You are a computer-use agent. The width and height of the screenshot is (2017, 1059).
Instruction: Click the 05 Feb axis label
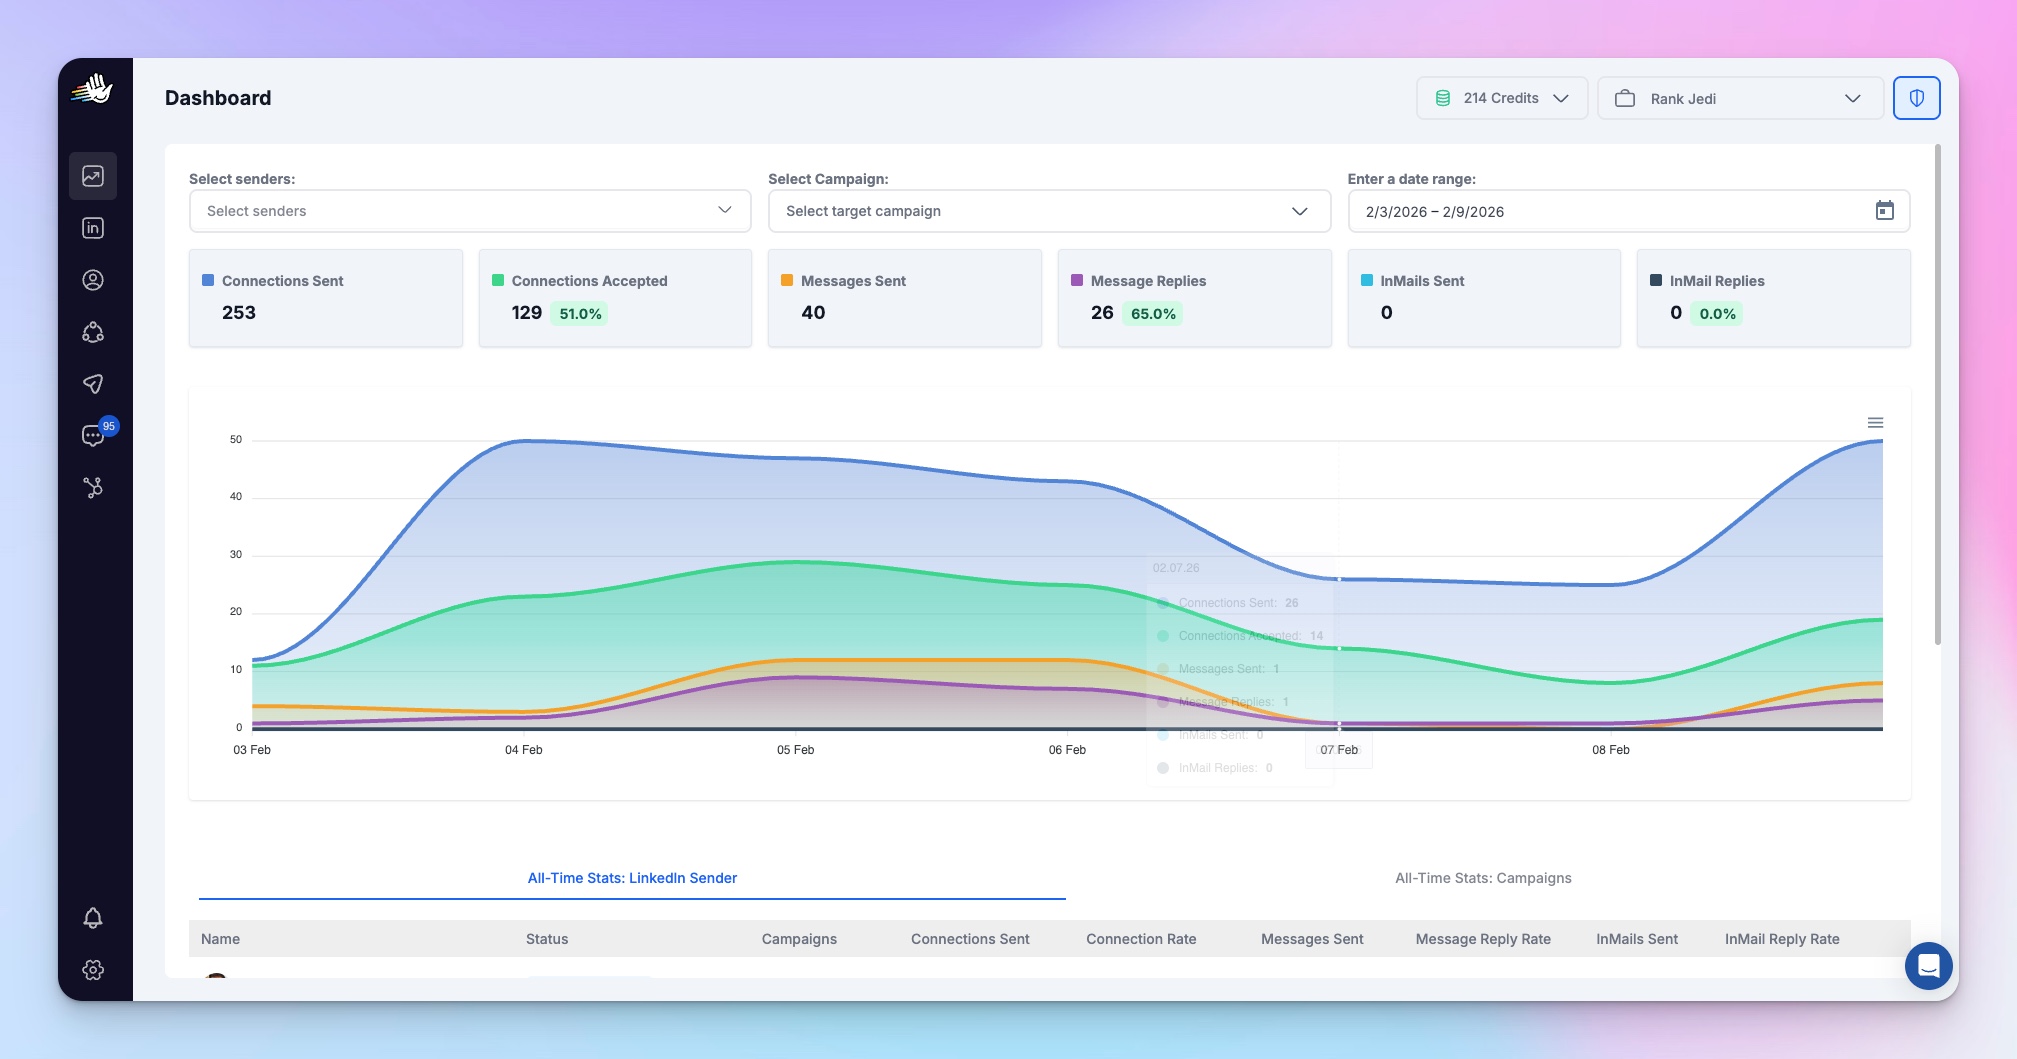pyautogui.click(x=796, y=750)
